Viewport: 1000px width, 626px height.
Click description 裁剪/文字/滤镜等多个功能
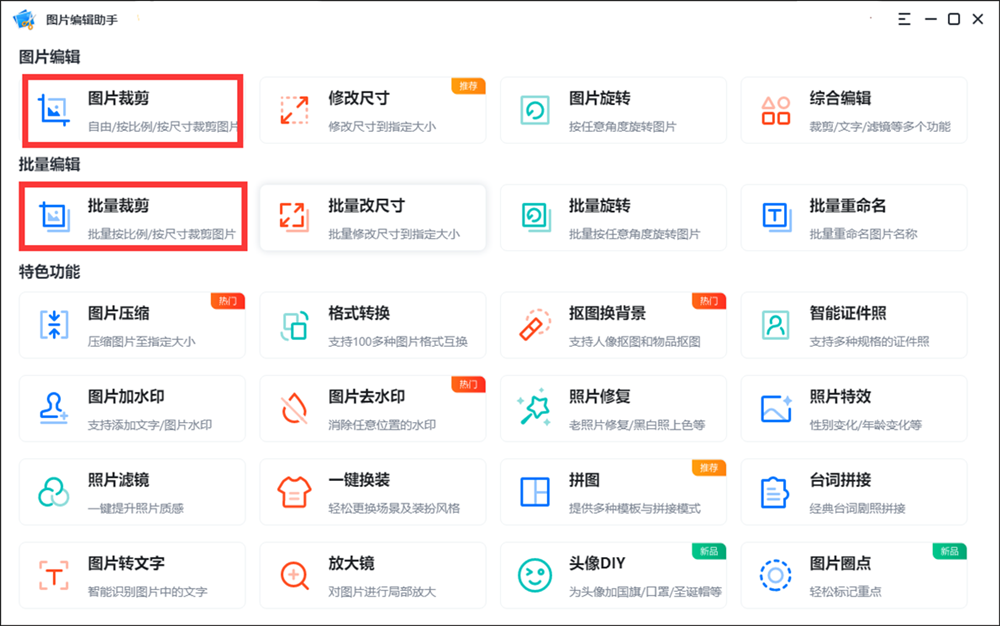(x=880, y=127)
